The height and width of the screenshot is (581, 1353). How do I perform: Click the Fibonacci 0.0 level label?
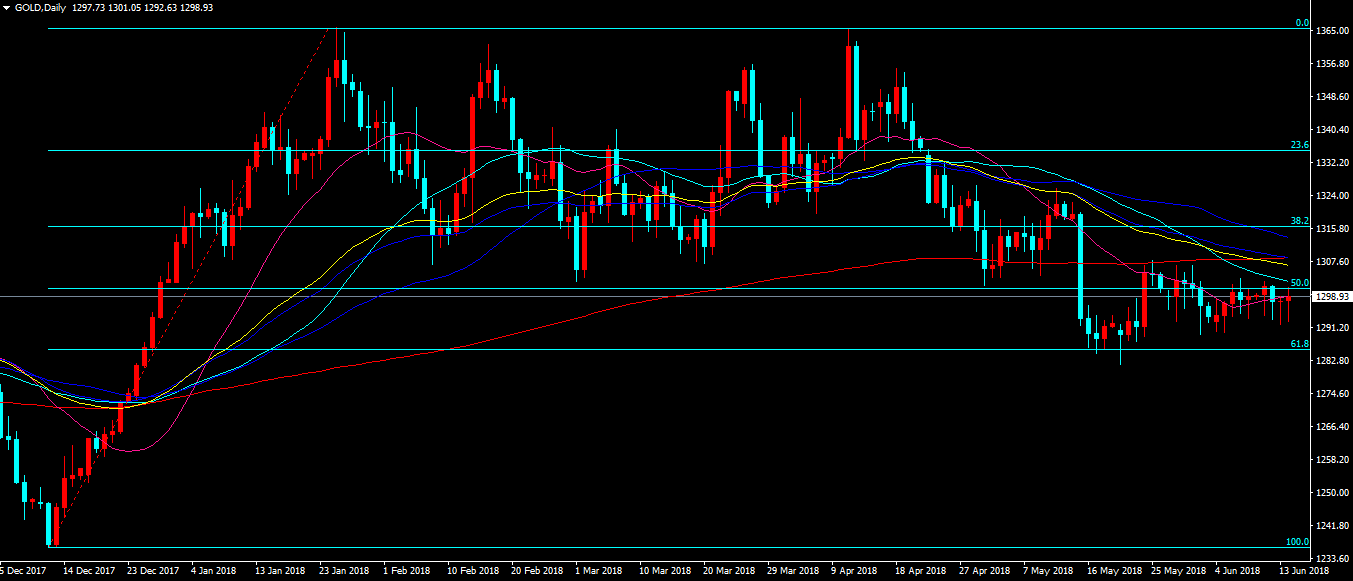(1302, 23)
